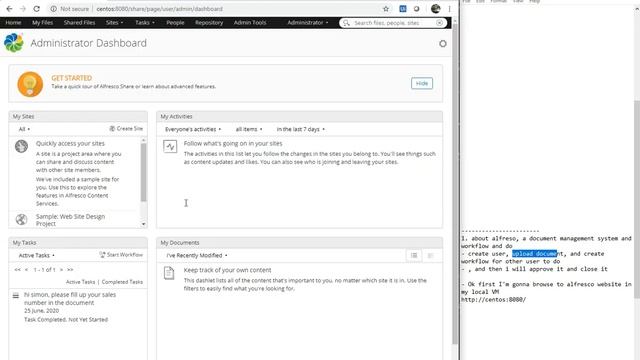Click highlighted upload document text in Notepad
Screen dimensions: 640x360
tap(534, 253)
